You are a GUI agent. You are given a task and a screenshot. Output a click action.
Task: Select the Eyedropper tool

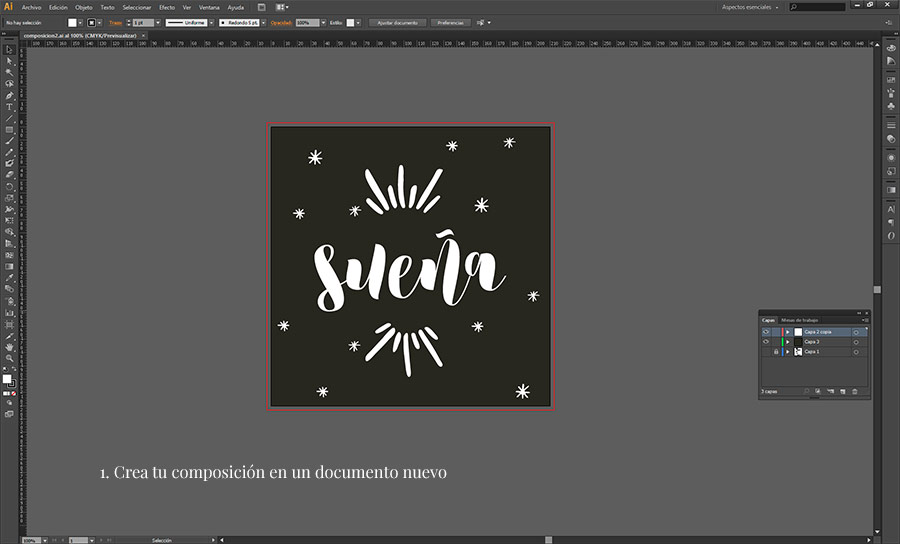pyautogui.click(x=9, y=278)
